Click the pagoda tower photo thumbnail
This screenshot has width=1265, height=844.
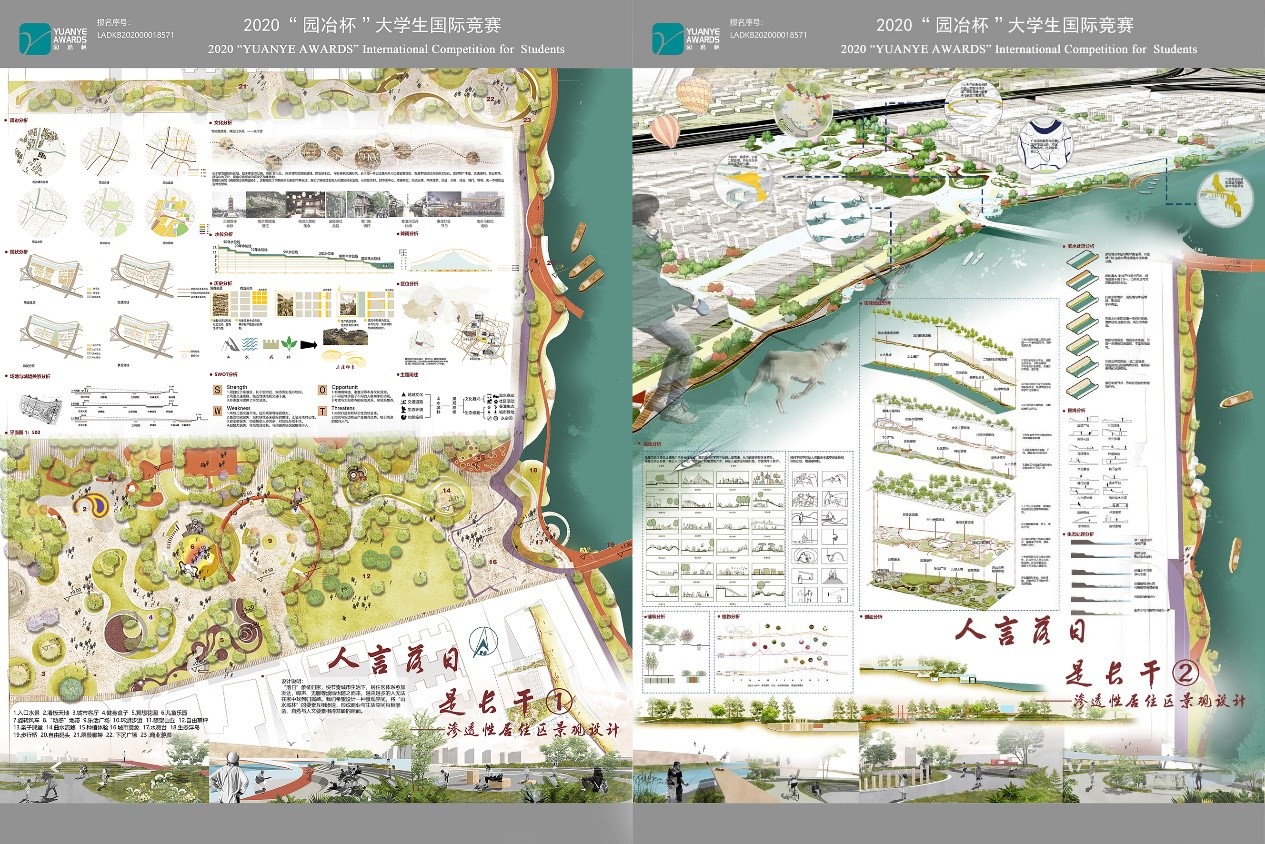pyautogui.click(x=228, y=204)
